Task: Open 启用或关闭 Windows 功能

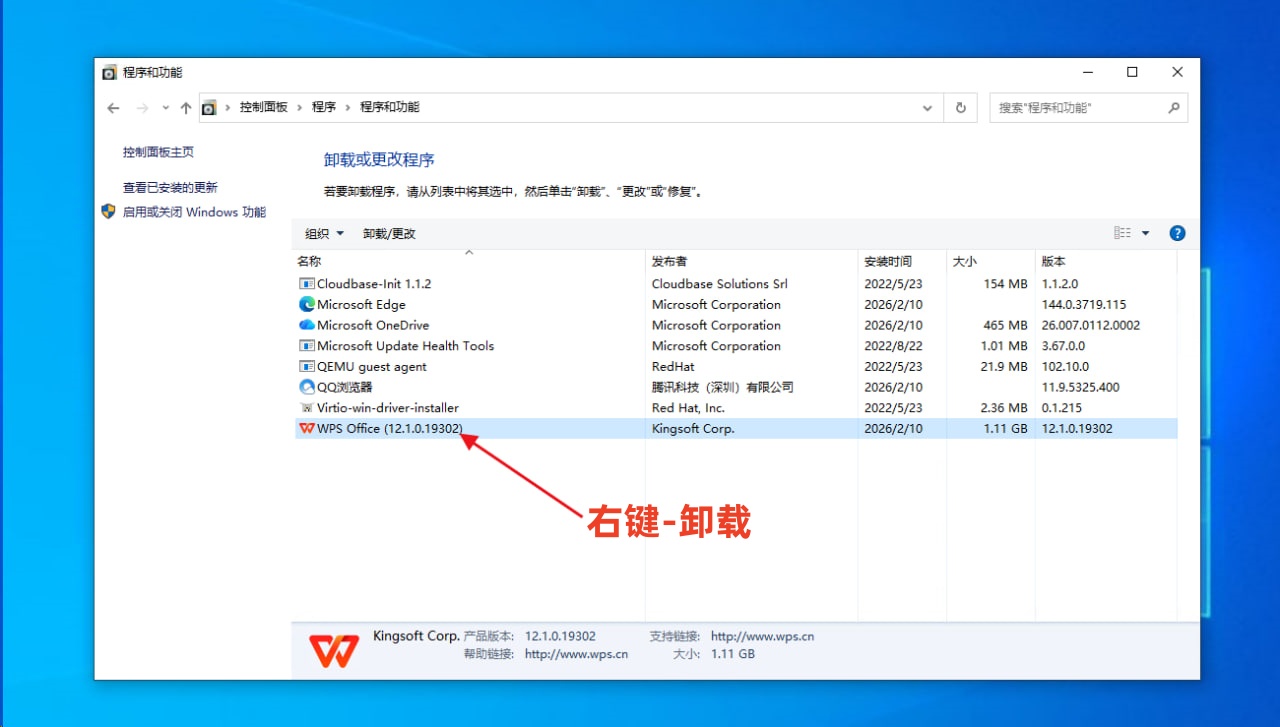Action: (194, 212)
